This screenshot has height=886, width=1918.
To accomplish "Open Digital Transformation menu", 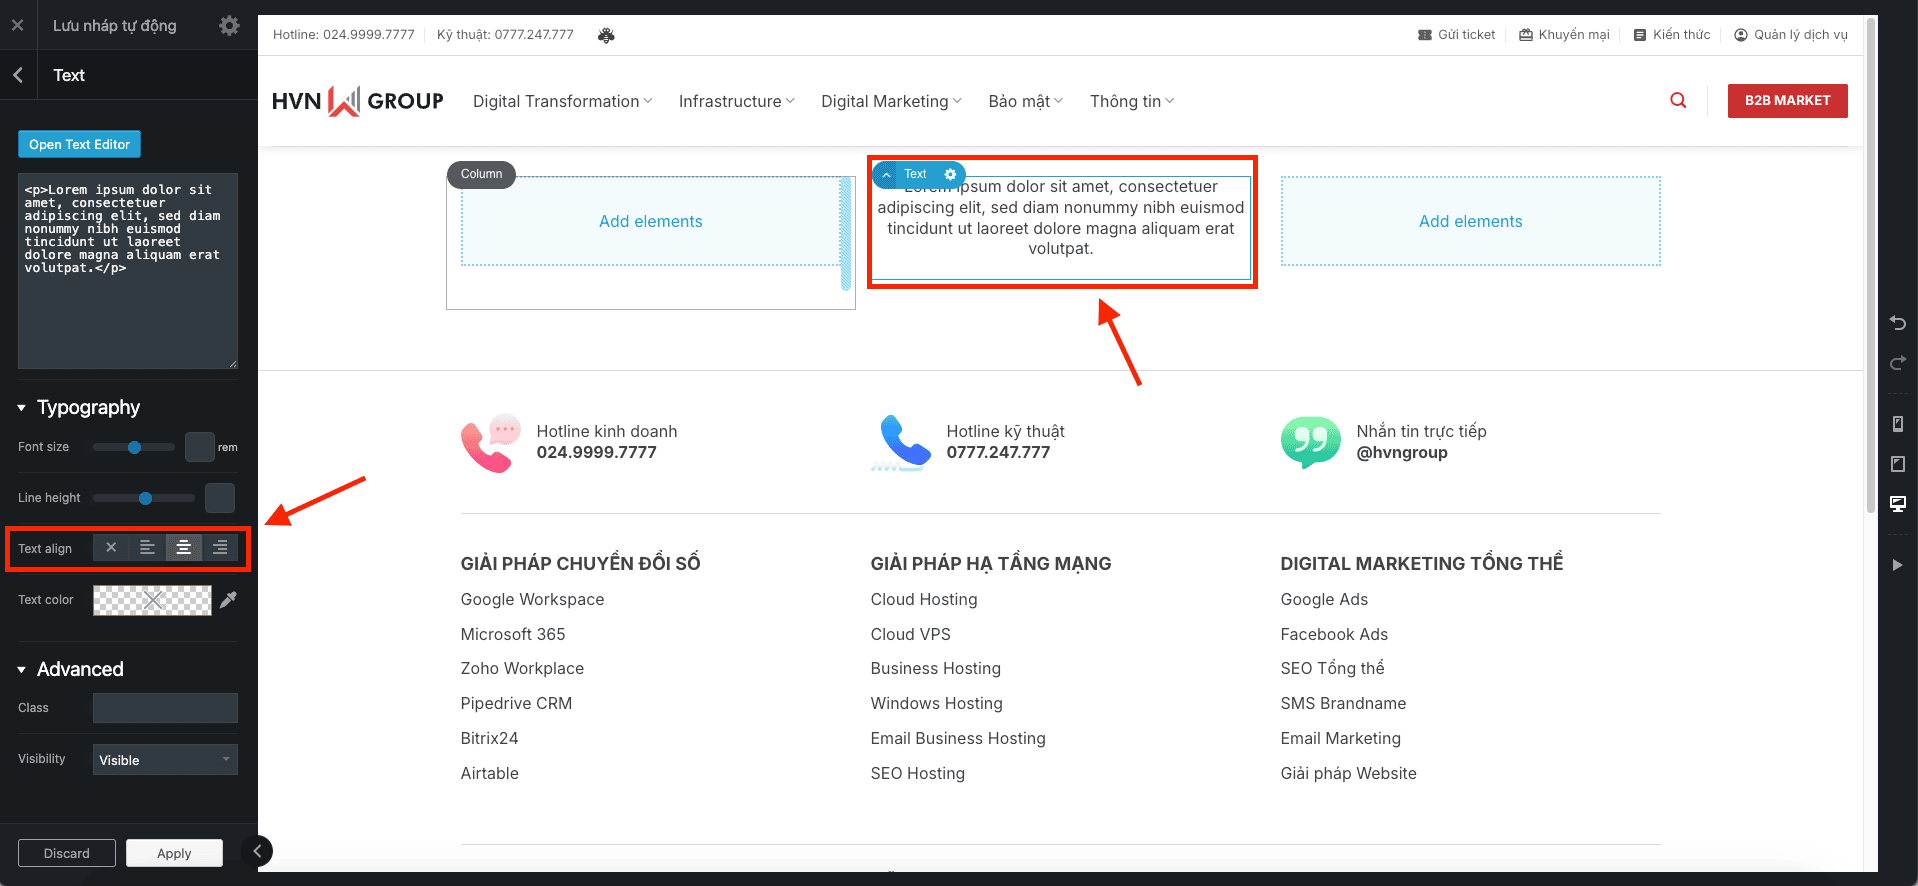I will point(562,101).
